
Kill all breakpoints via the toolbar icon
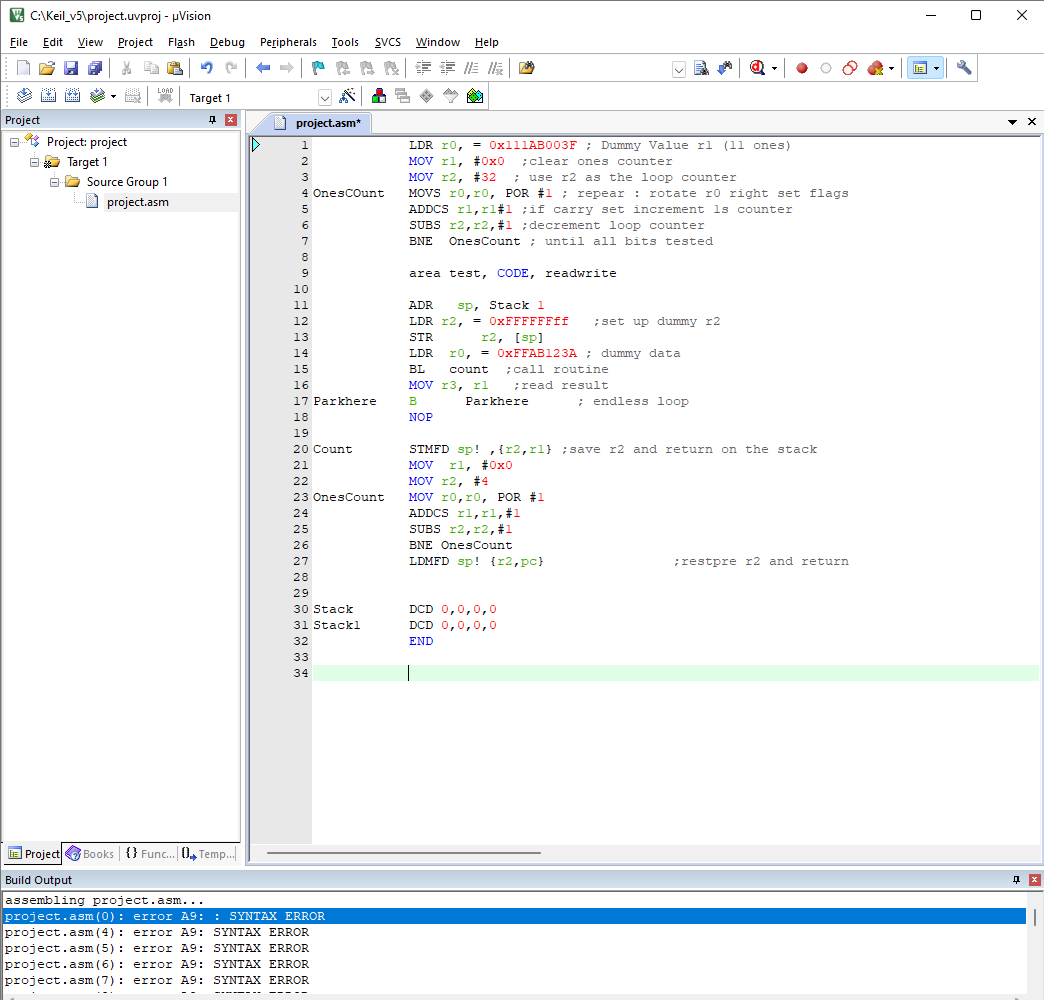[876, 68]
